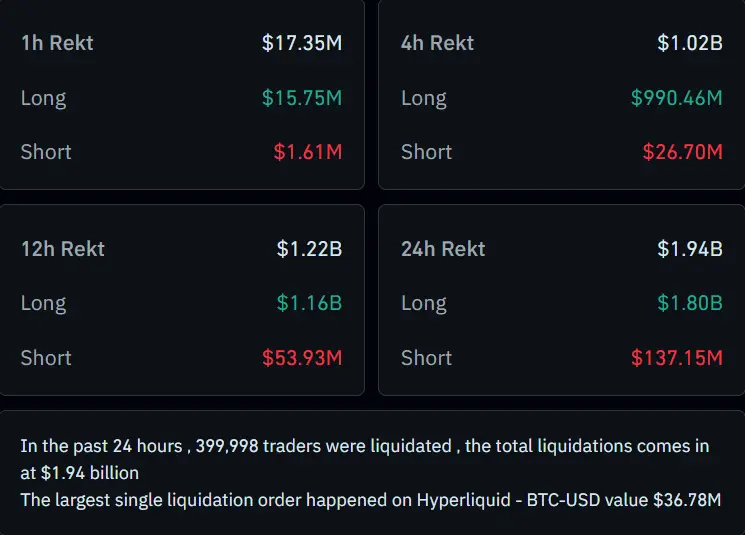Click the 4h total value $1.02B
745x535 pixels.
pyautogui.click(x=689, y=43)
